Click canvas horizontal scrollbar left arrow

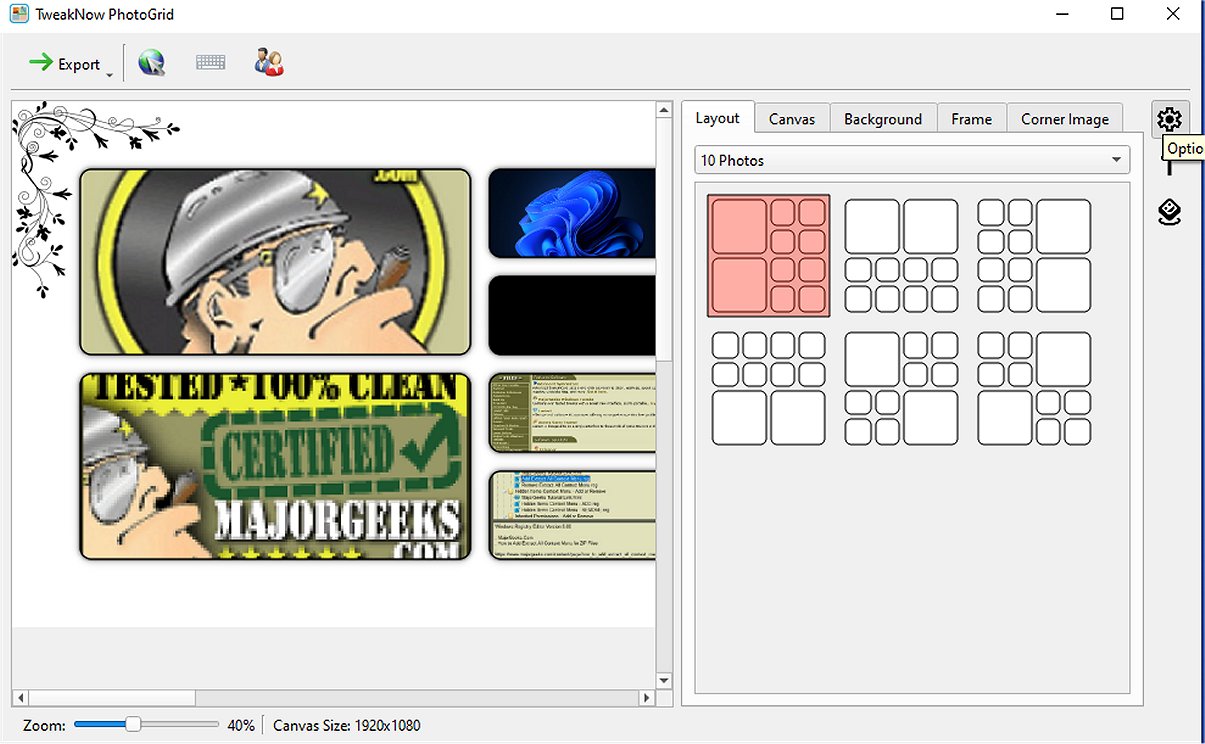[x=19, y=697]
